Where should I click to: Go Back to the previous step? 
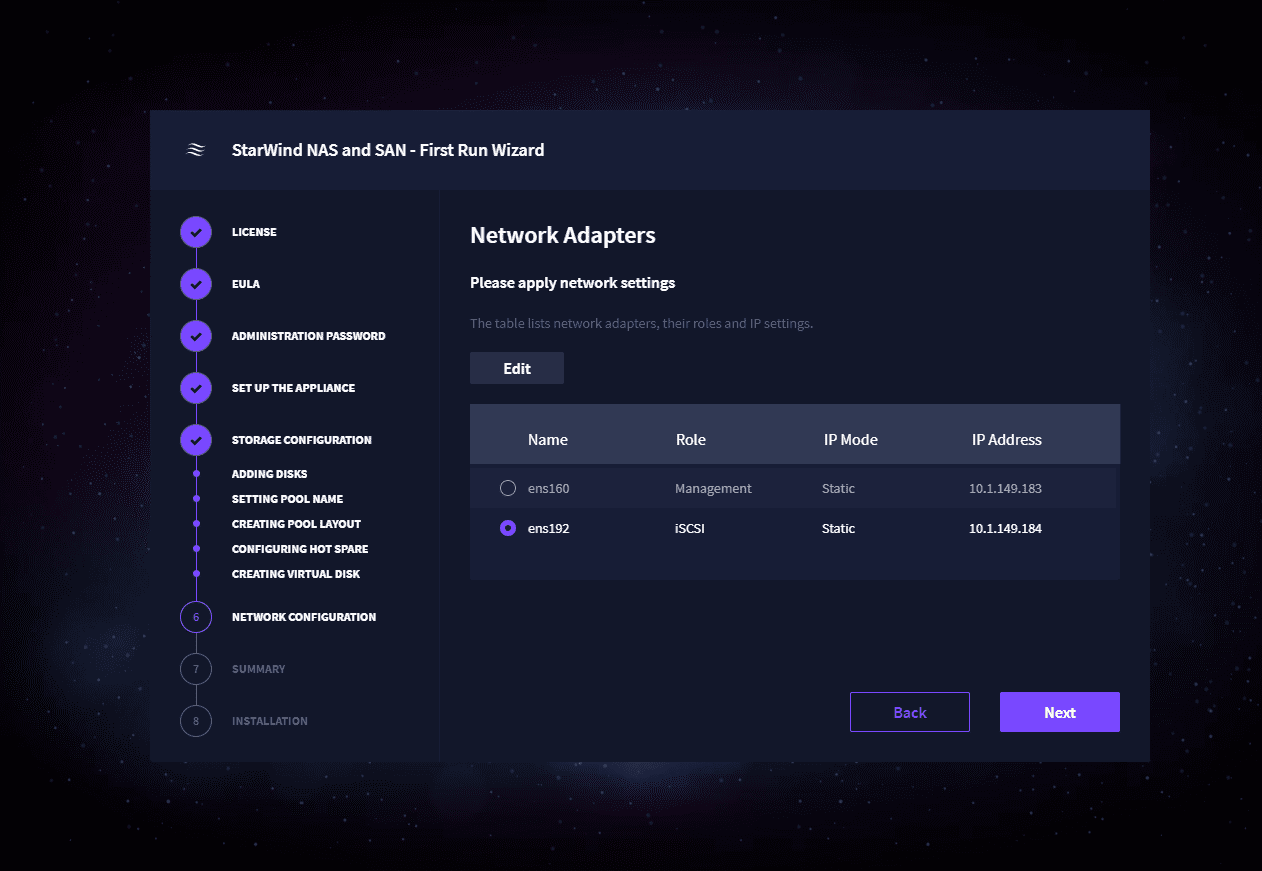[909, 712]
